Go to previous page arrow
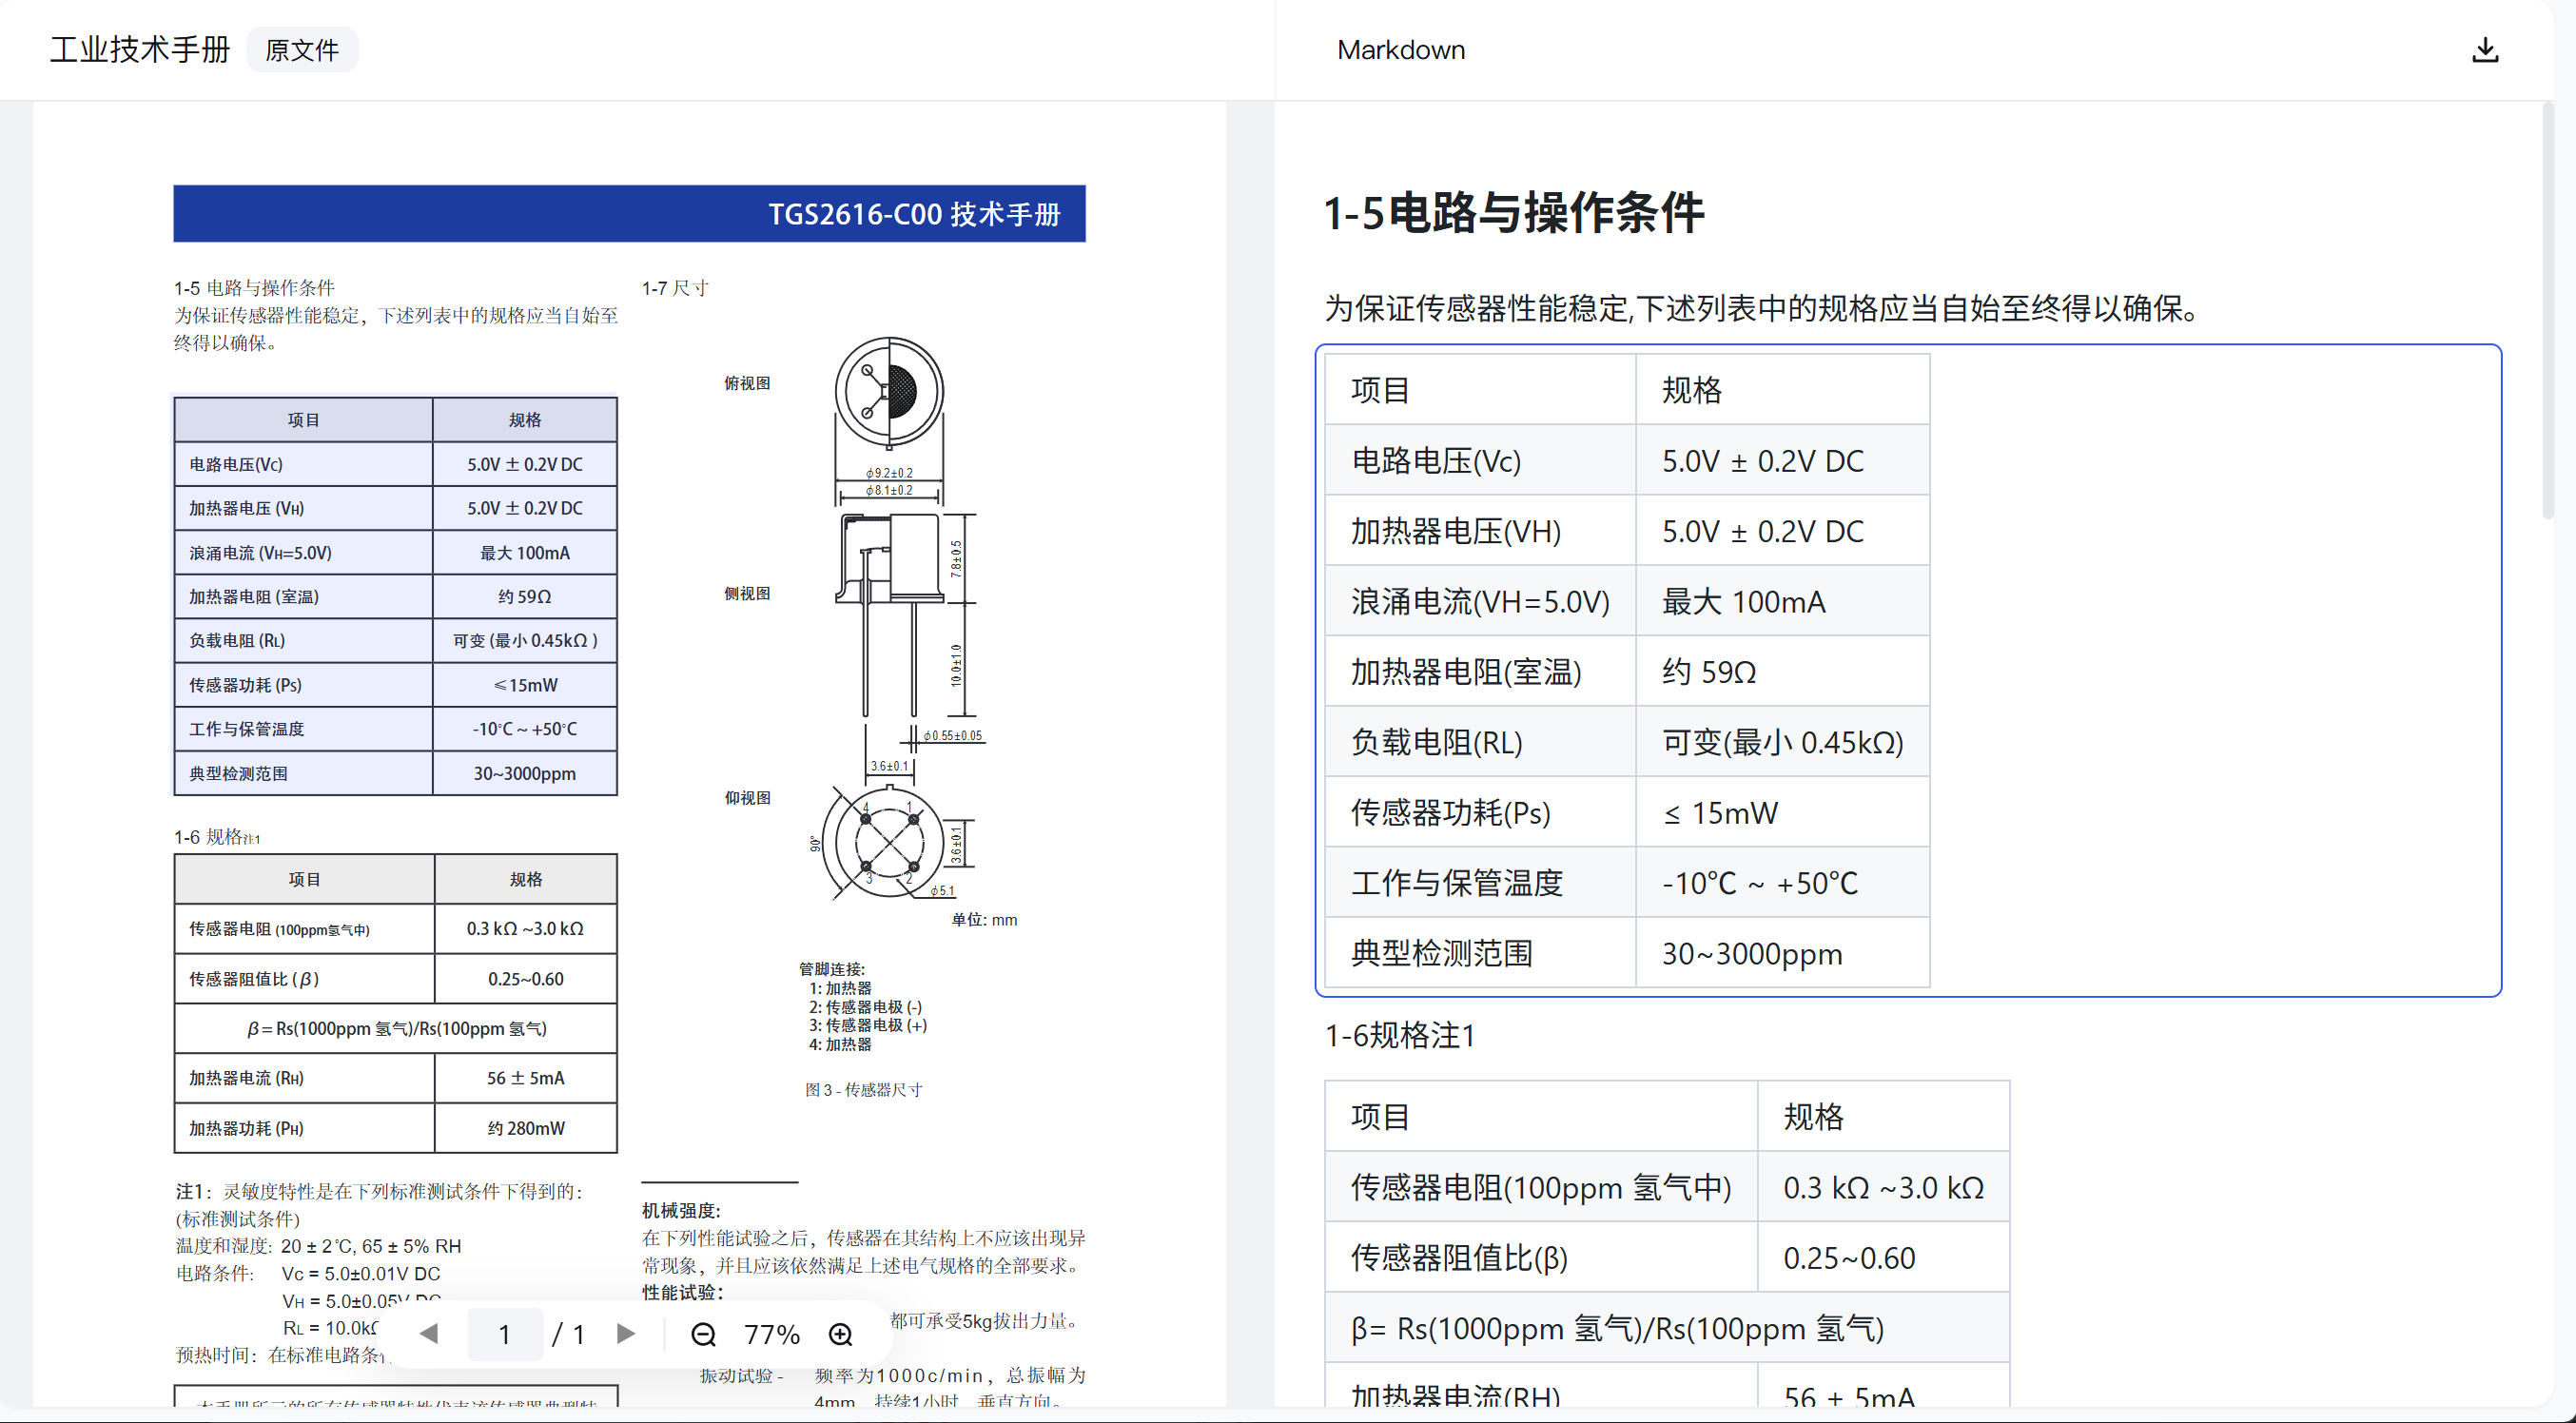Screen dimensions: 2576x1423 (430, 1333)
